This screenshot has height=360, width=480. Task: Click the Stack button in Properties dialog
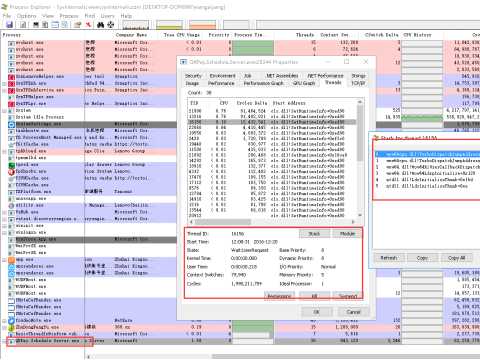pos(314,234)
